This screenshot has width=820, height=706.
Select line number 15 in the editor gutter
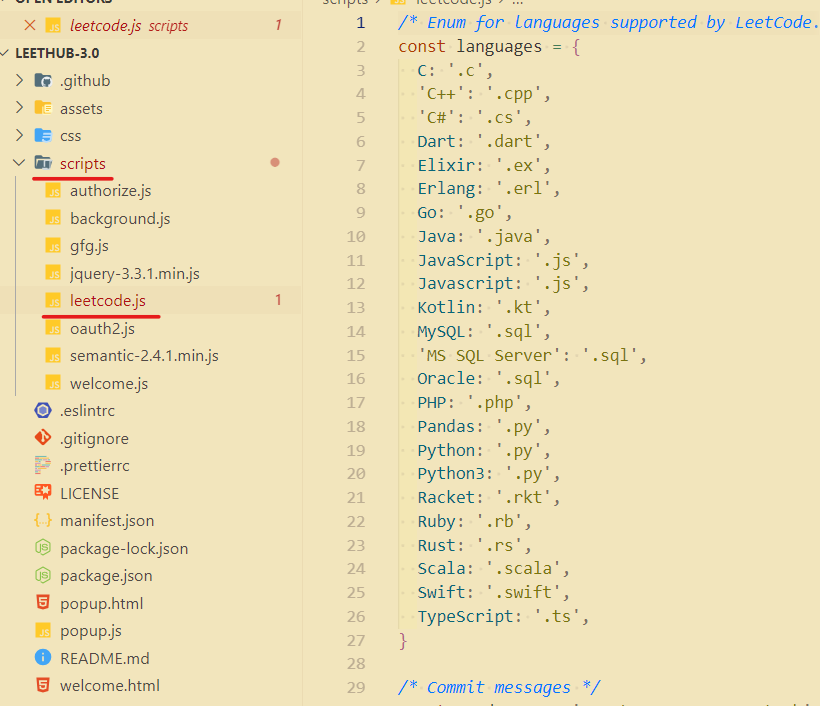(356, 353)
